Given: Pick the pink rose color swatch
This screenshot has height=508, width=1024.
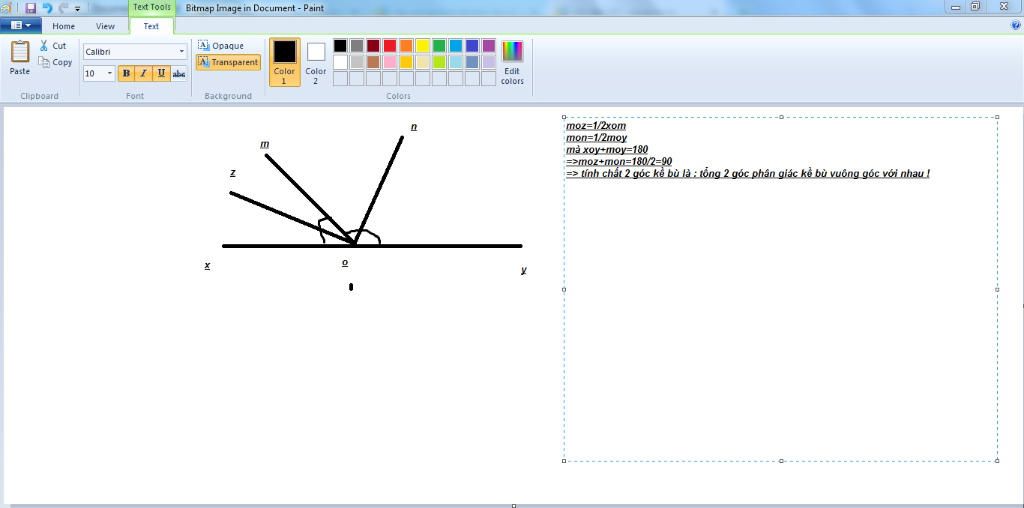Looking at the screenshot, I should coord(390,62).
